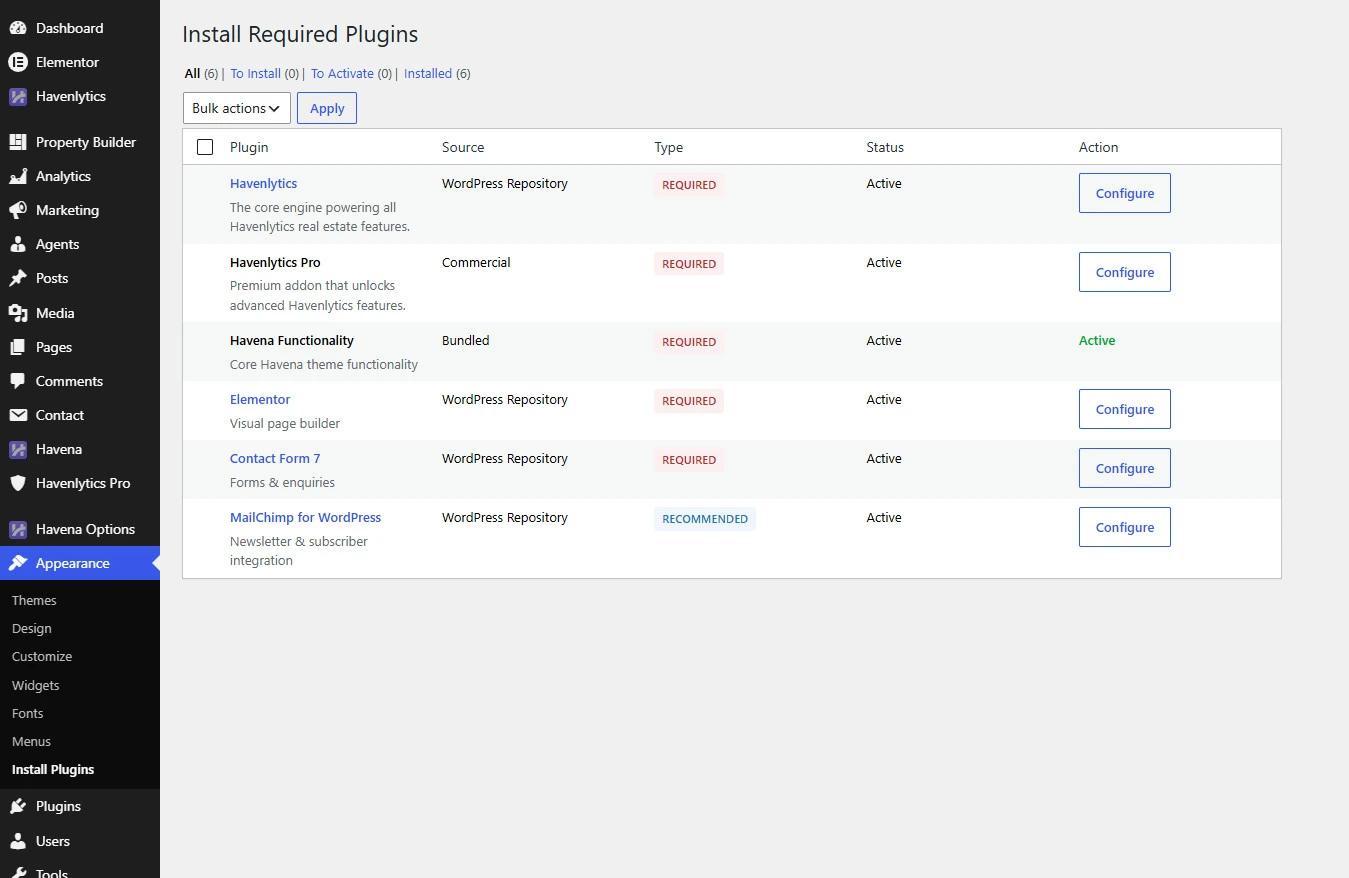Show the Installed plugins filter
1349x878 pixels.
coord(428,73)
